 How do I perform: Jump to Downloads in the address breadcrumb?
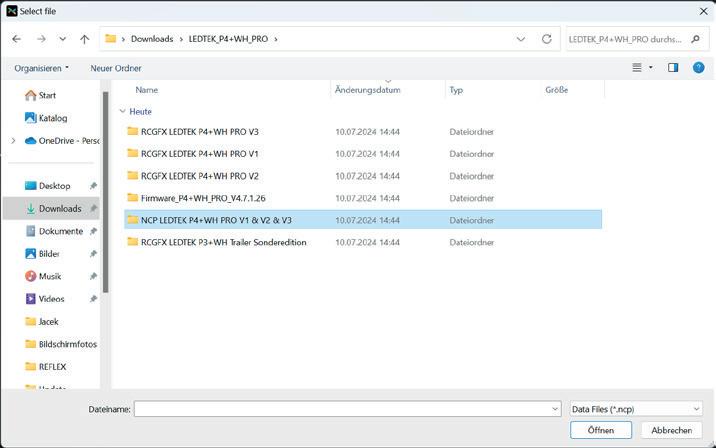(x=152, y=39)
